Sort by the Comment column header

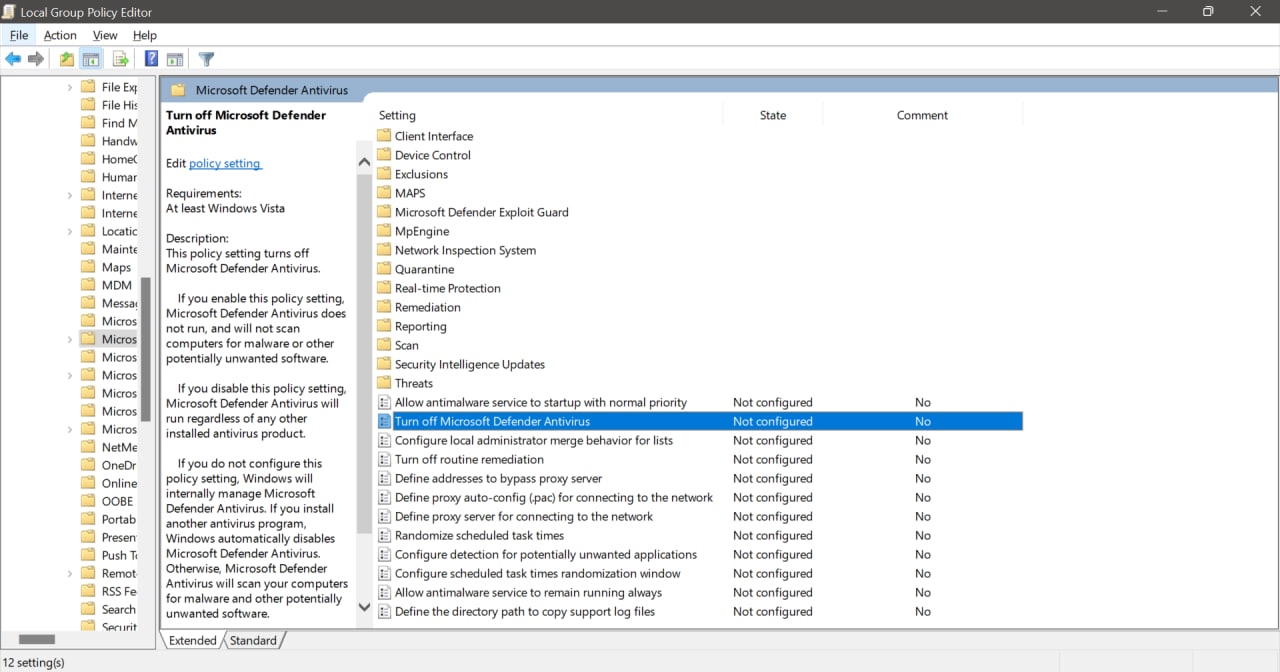pos(922,115)
